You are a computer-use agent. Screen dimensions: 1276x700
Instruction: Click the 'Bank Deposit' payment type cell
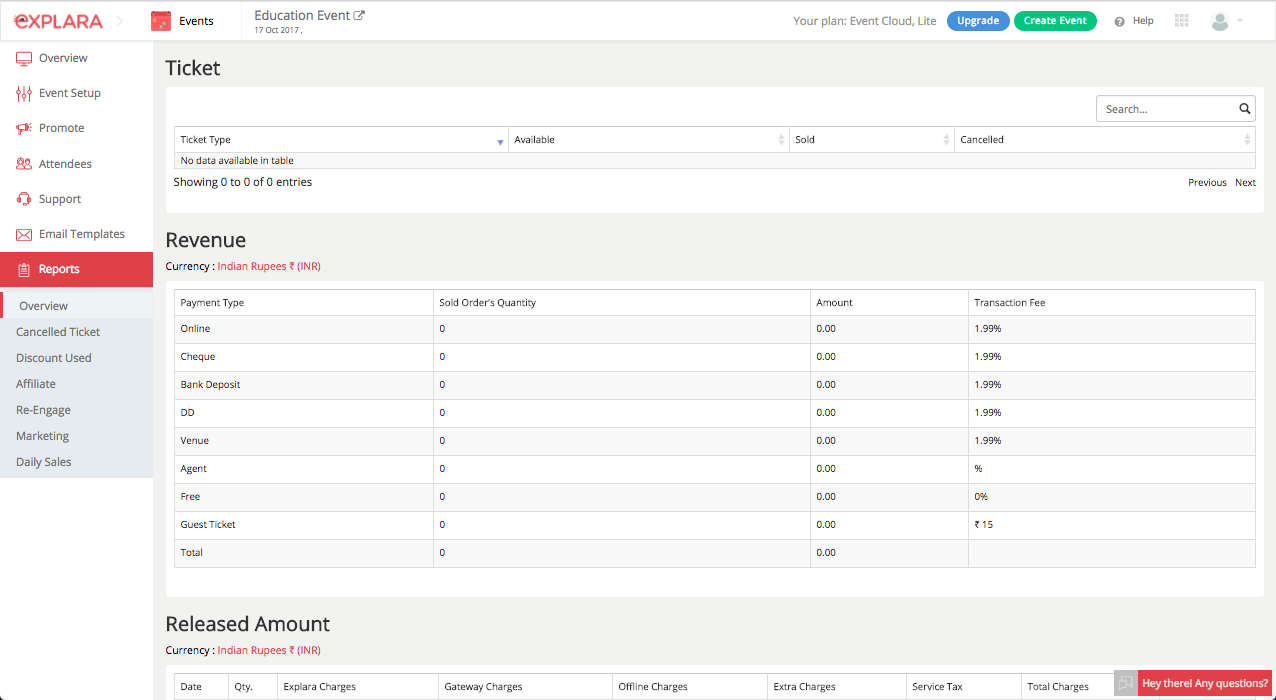click(304, 385)
